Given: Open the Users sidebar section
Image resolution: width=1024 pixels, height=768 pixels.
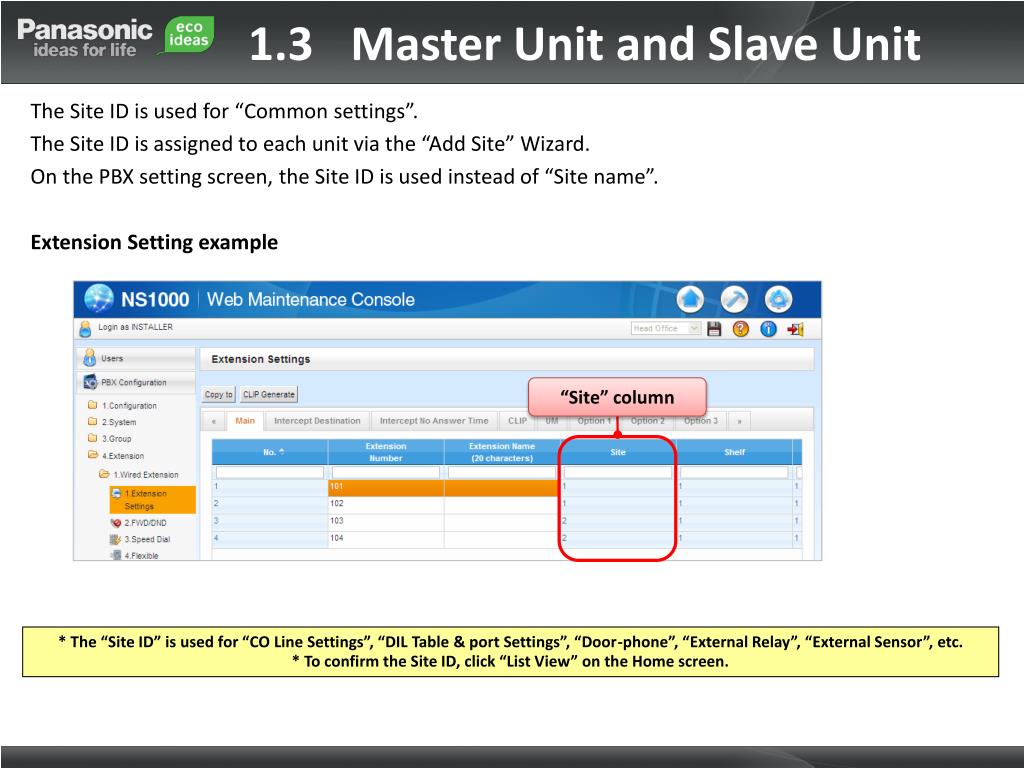Looking at the screenshot, I should [137, 358].
